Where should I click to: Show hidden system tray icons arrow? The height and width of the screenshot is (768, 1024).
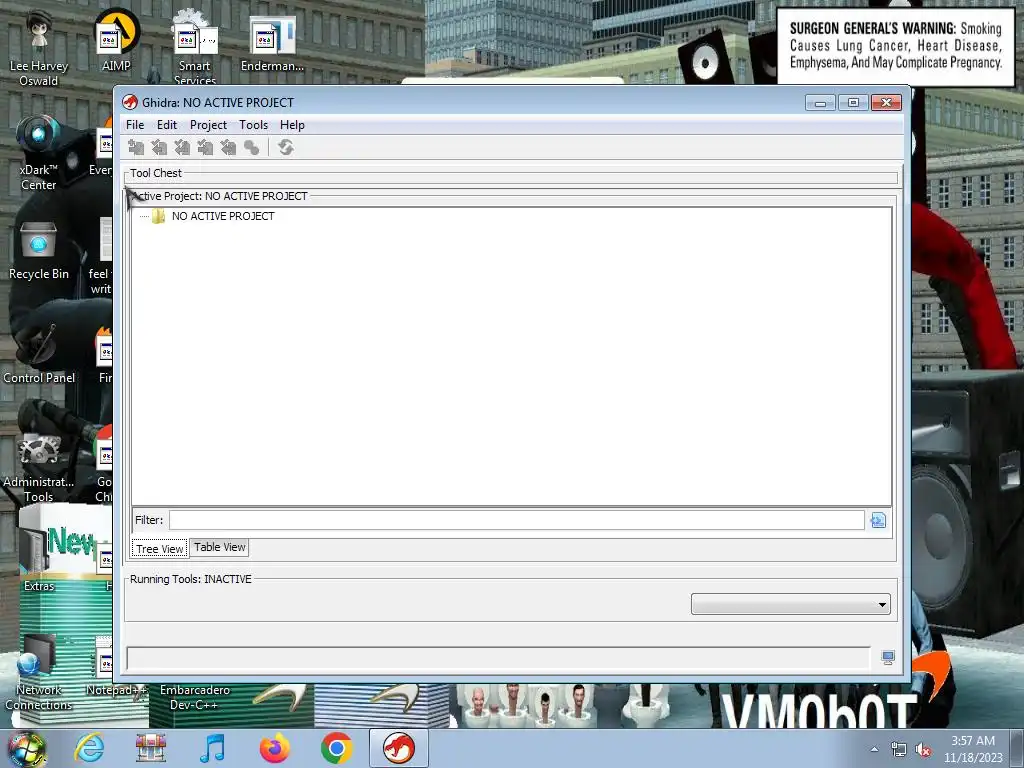(x=874, y=749)
